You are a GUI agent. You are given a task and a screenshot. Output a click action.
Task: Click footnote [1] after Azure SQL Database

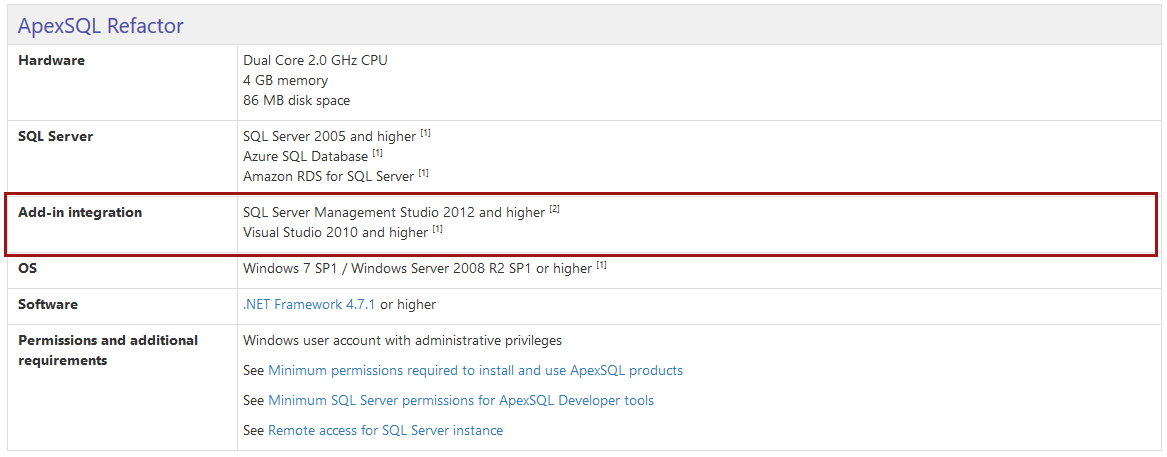pos(377,153)
